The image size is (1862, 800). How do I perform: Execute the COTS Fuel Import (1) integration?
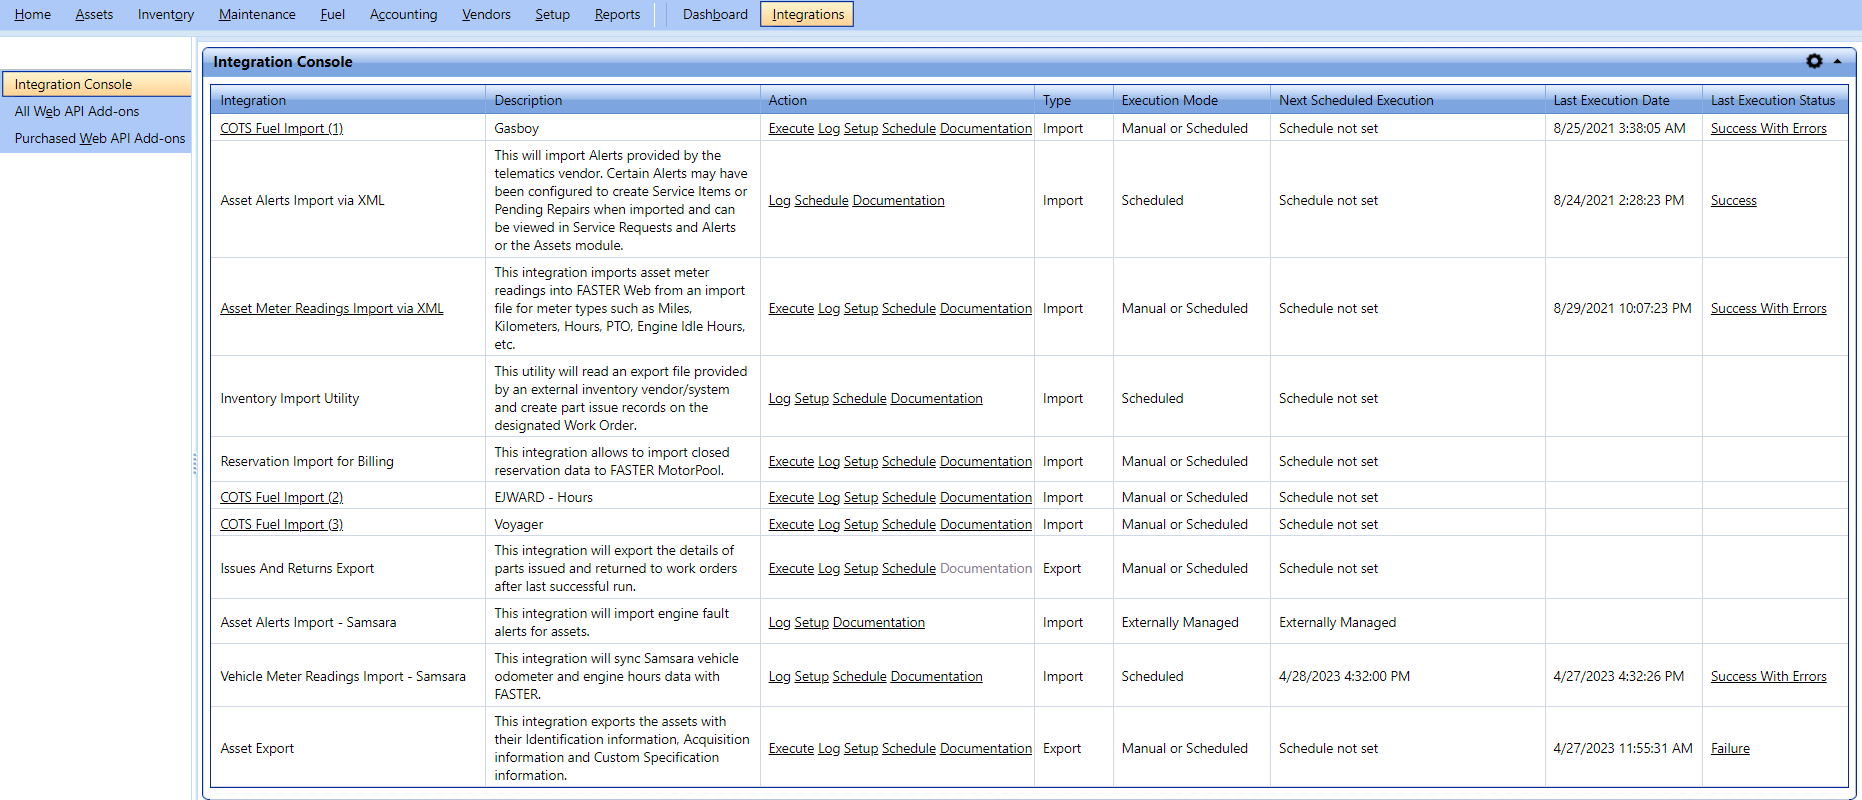(791, 128)
